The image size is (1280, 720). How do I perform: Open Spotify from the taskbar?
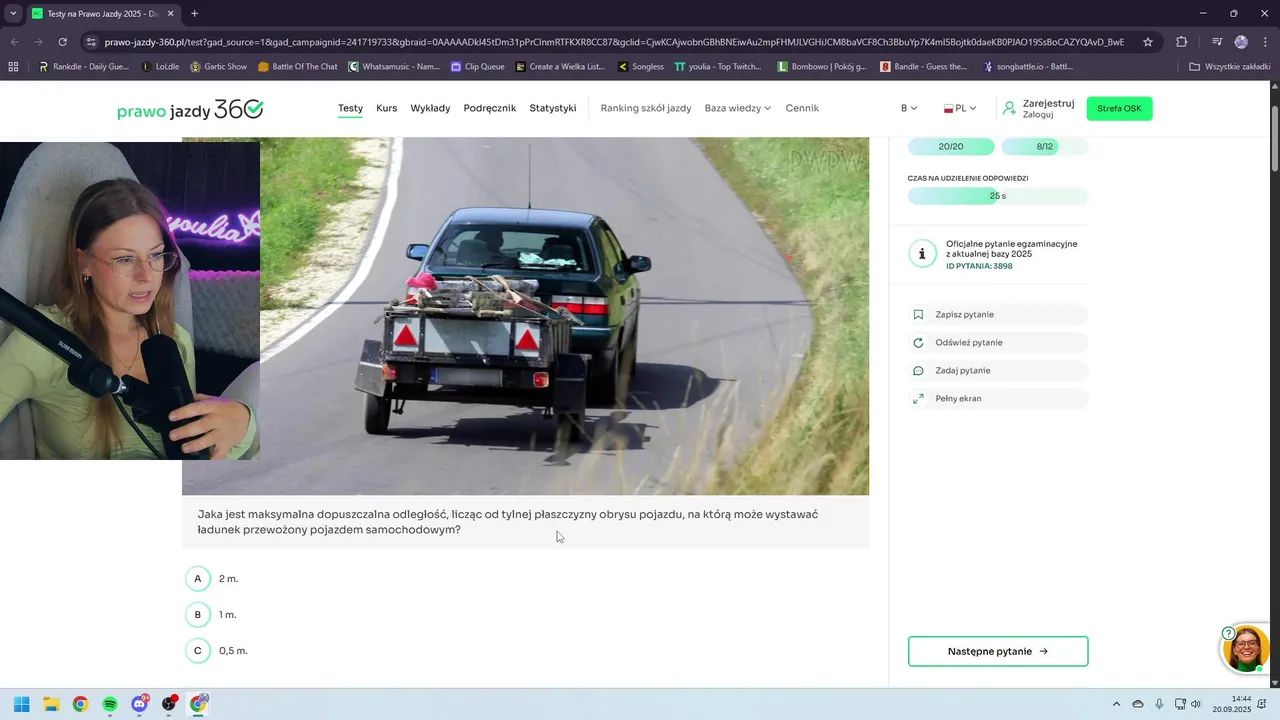110,704
